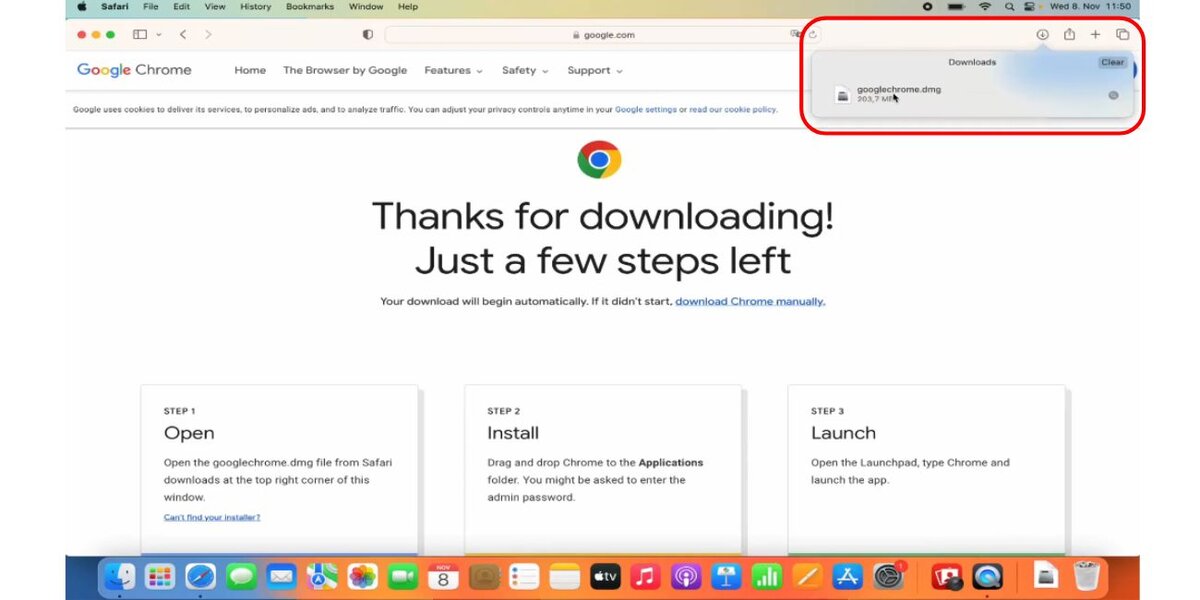Toggle Safari sidebar button
Image resolution: width=1200 pixels, height=600 pixels.
[140, 34]
